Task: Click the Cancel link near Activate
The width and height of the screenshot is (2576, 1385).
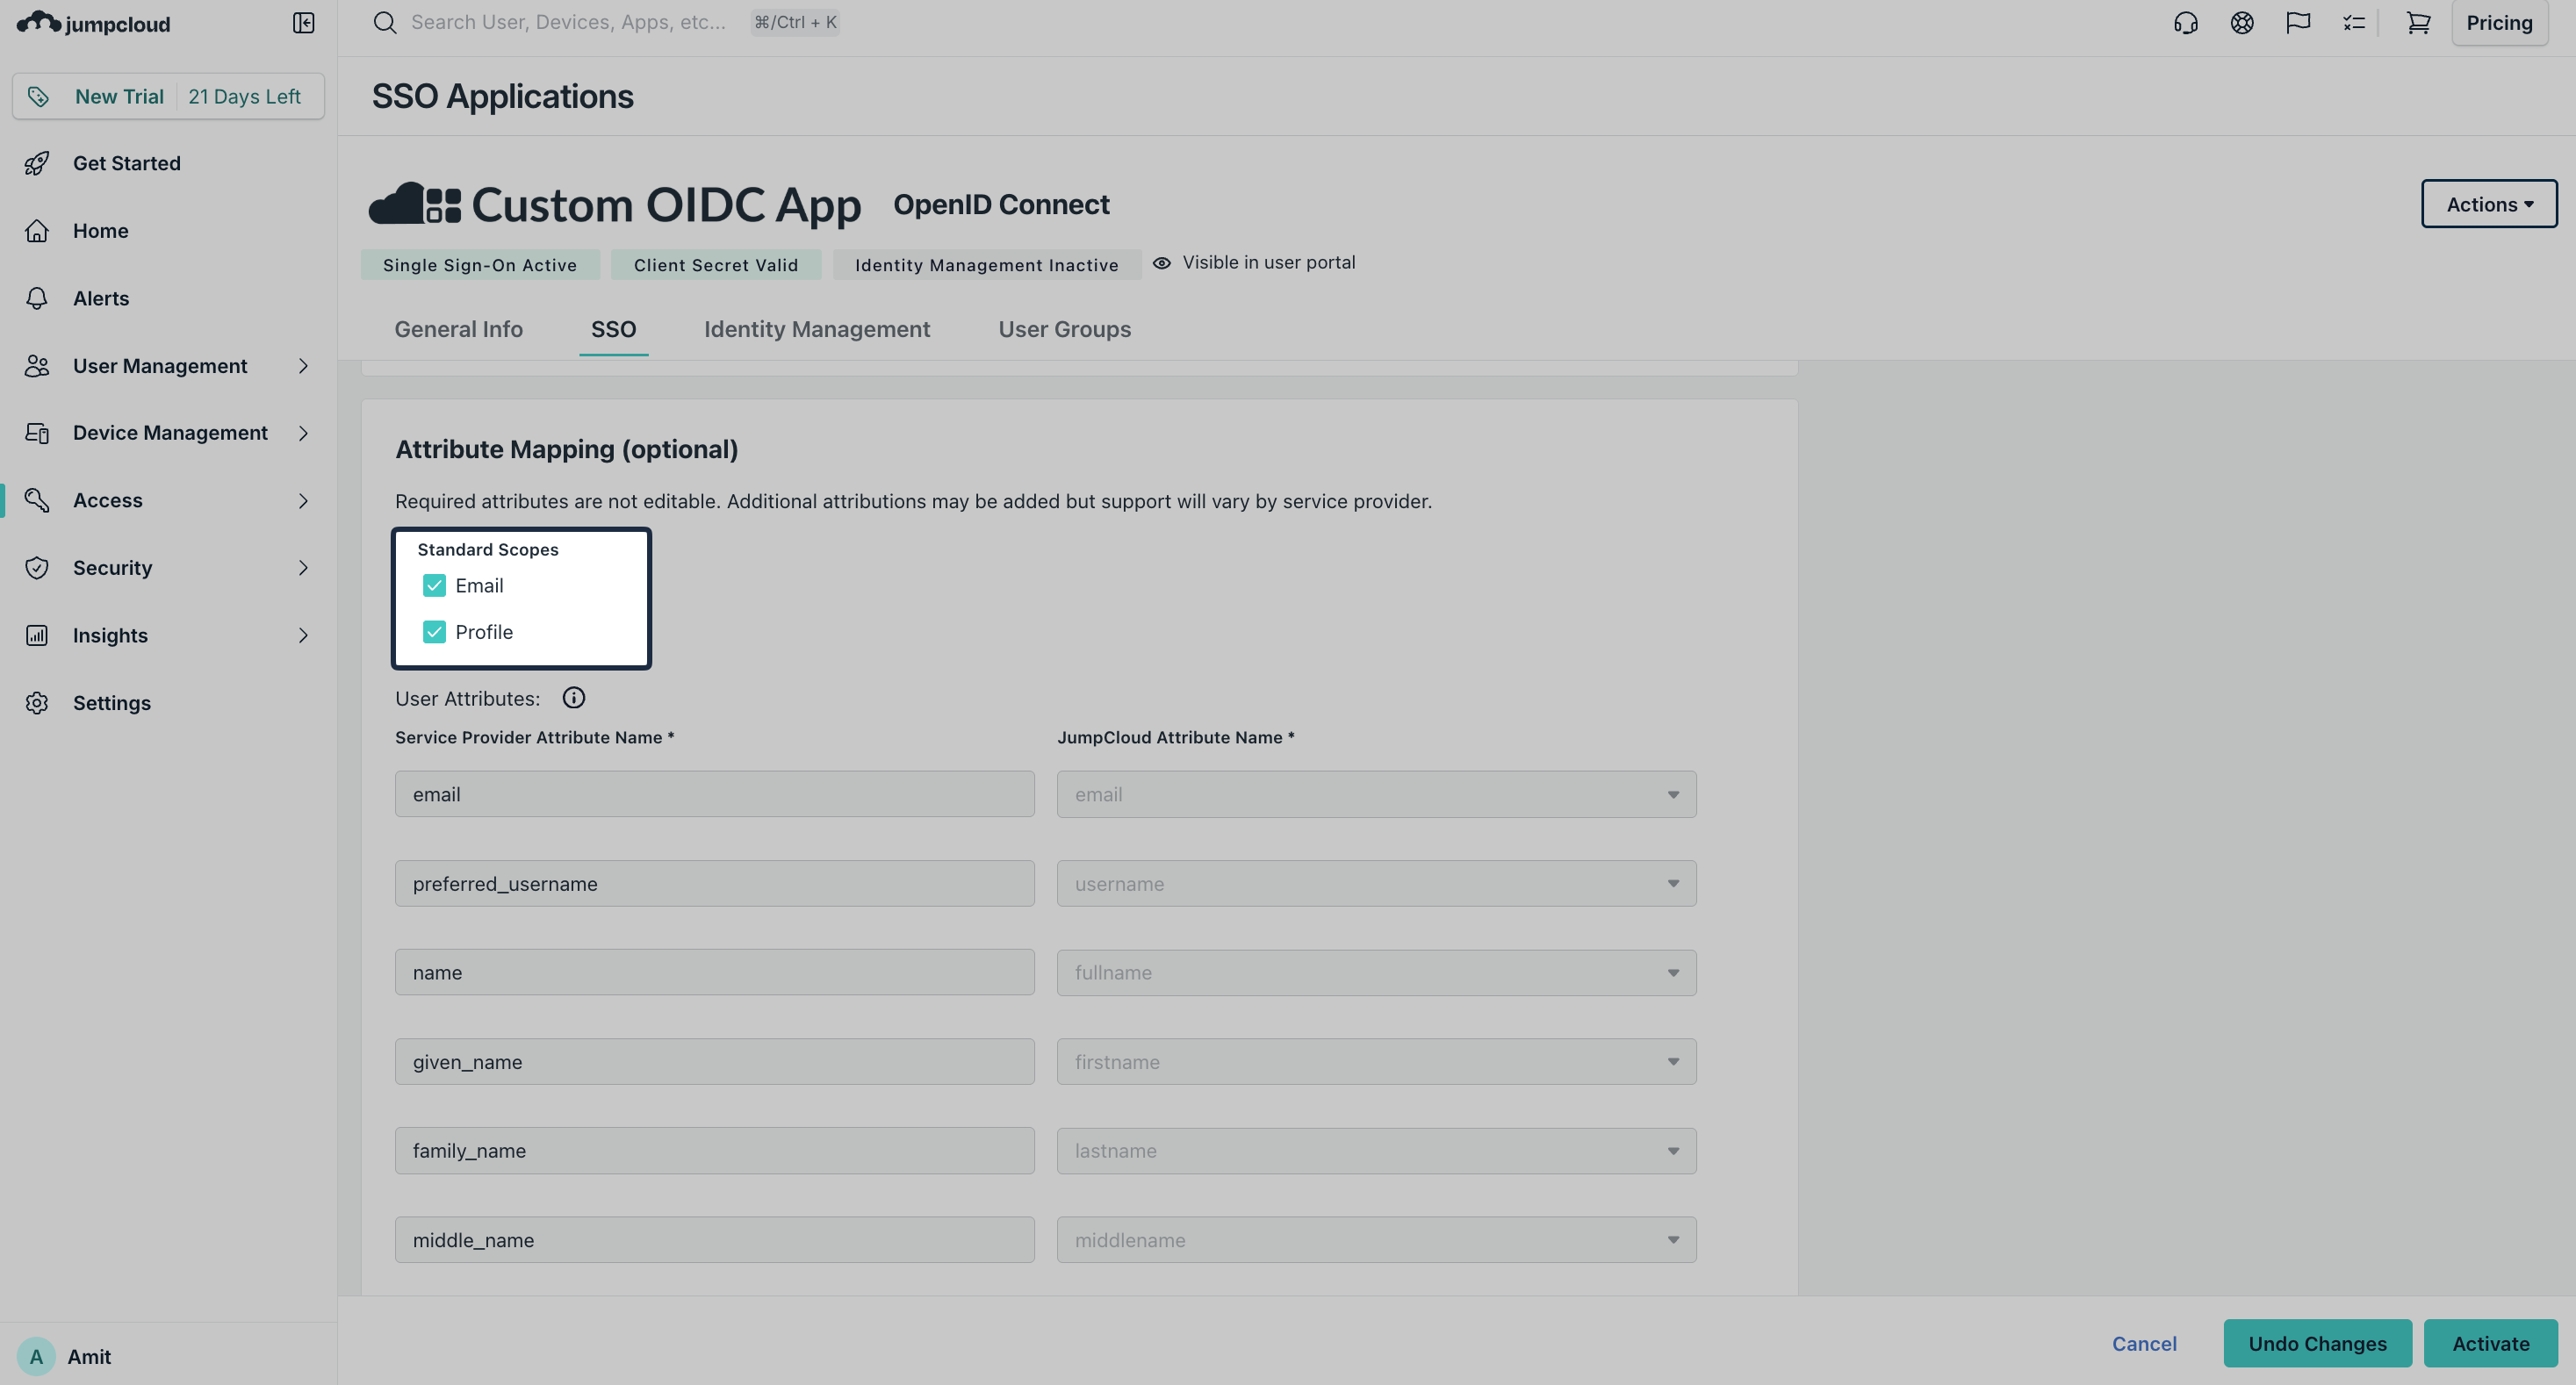Action: click(2144, 1343)
